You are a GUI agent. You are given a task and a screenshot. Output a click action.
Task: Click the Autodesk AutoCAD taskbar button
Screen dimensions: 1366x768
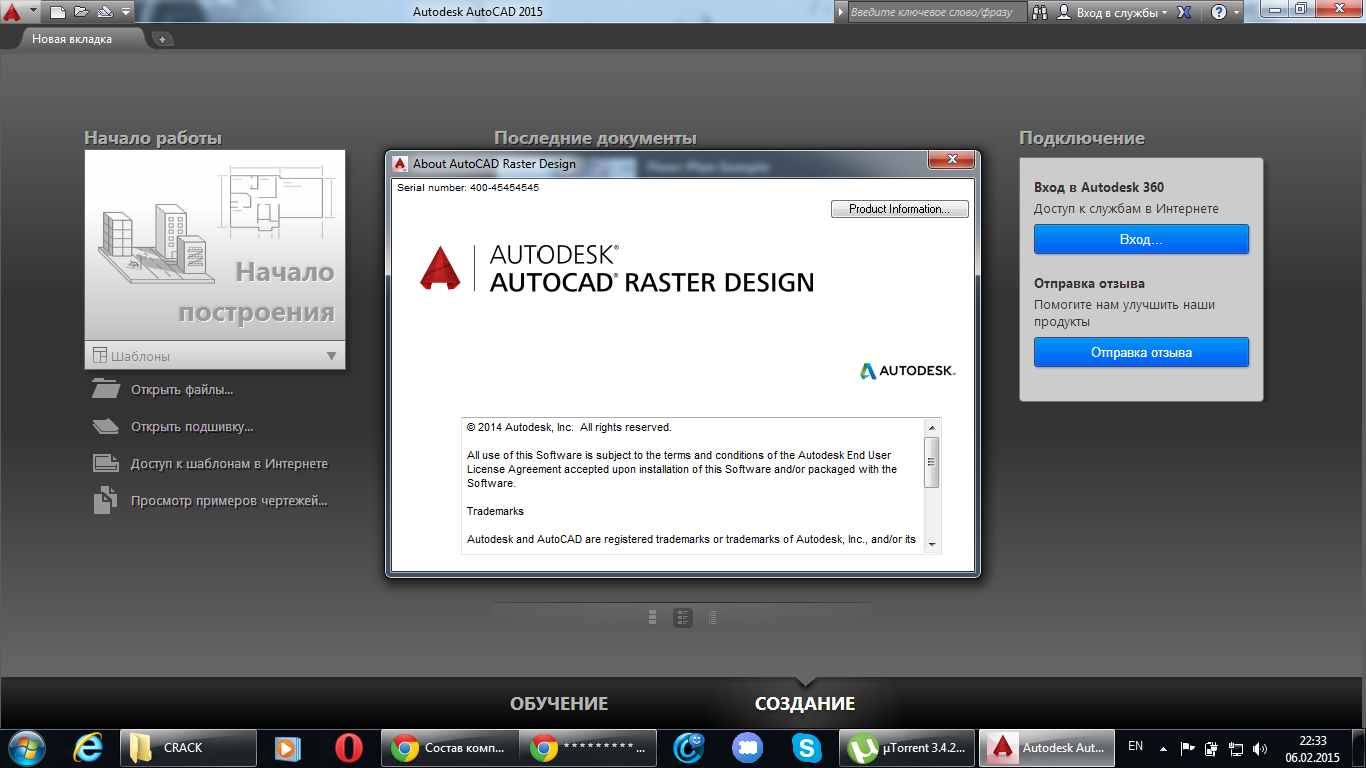1048,747
